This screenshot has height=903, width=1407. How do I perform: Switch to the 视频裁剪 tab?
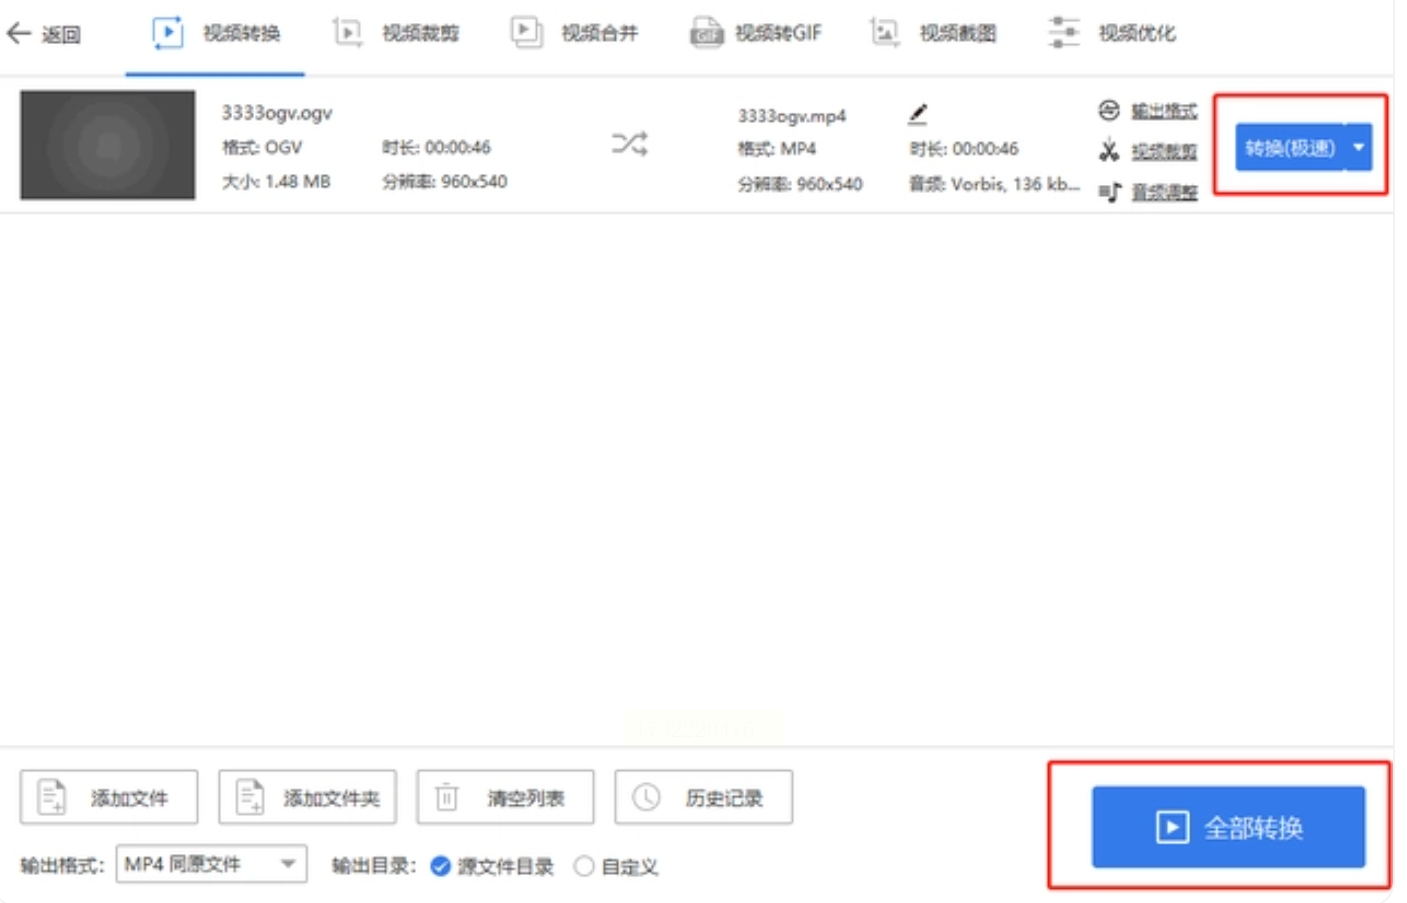pyautogui.click(x=395, y=33)
